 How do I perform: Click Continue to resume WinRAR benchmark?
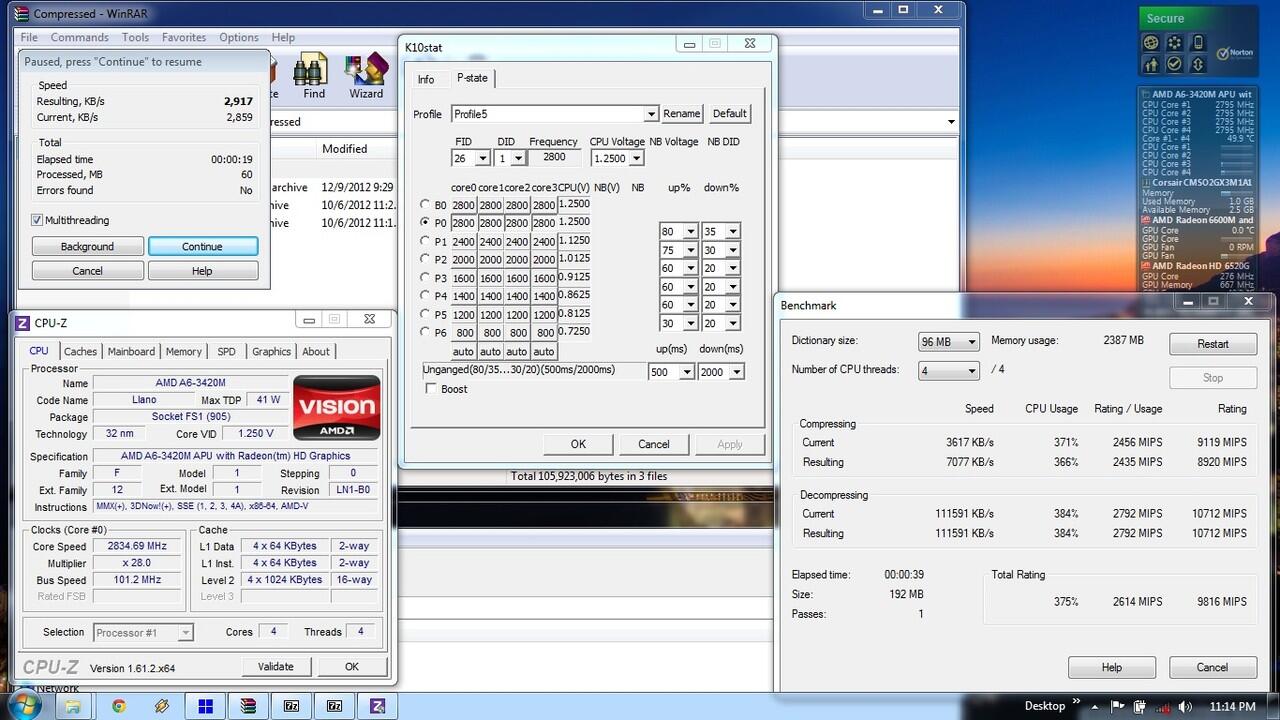click(202, 246)
